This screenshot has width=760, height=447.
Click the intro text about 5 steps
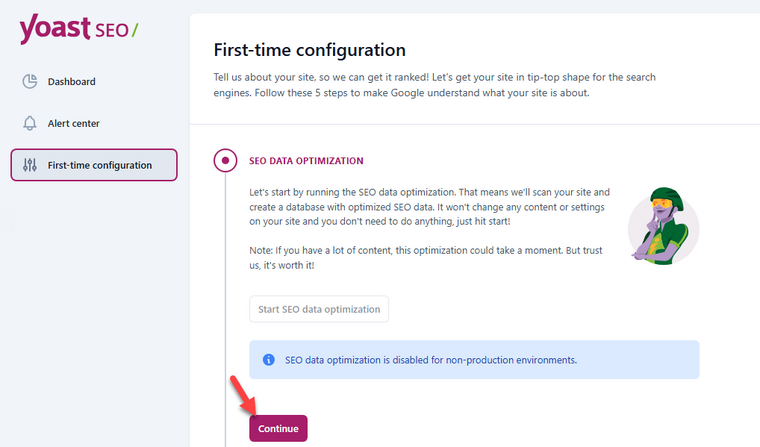[x=435, y=85]
